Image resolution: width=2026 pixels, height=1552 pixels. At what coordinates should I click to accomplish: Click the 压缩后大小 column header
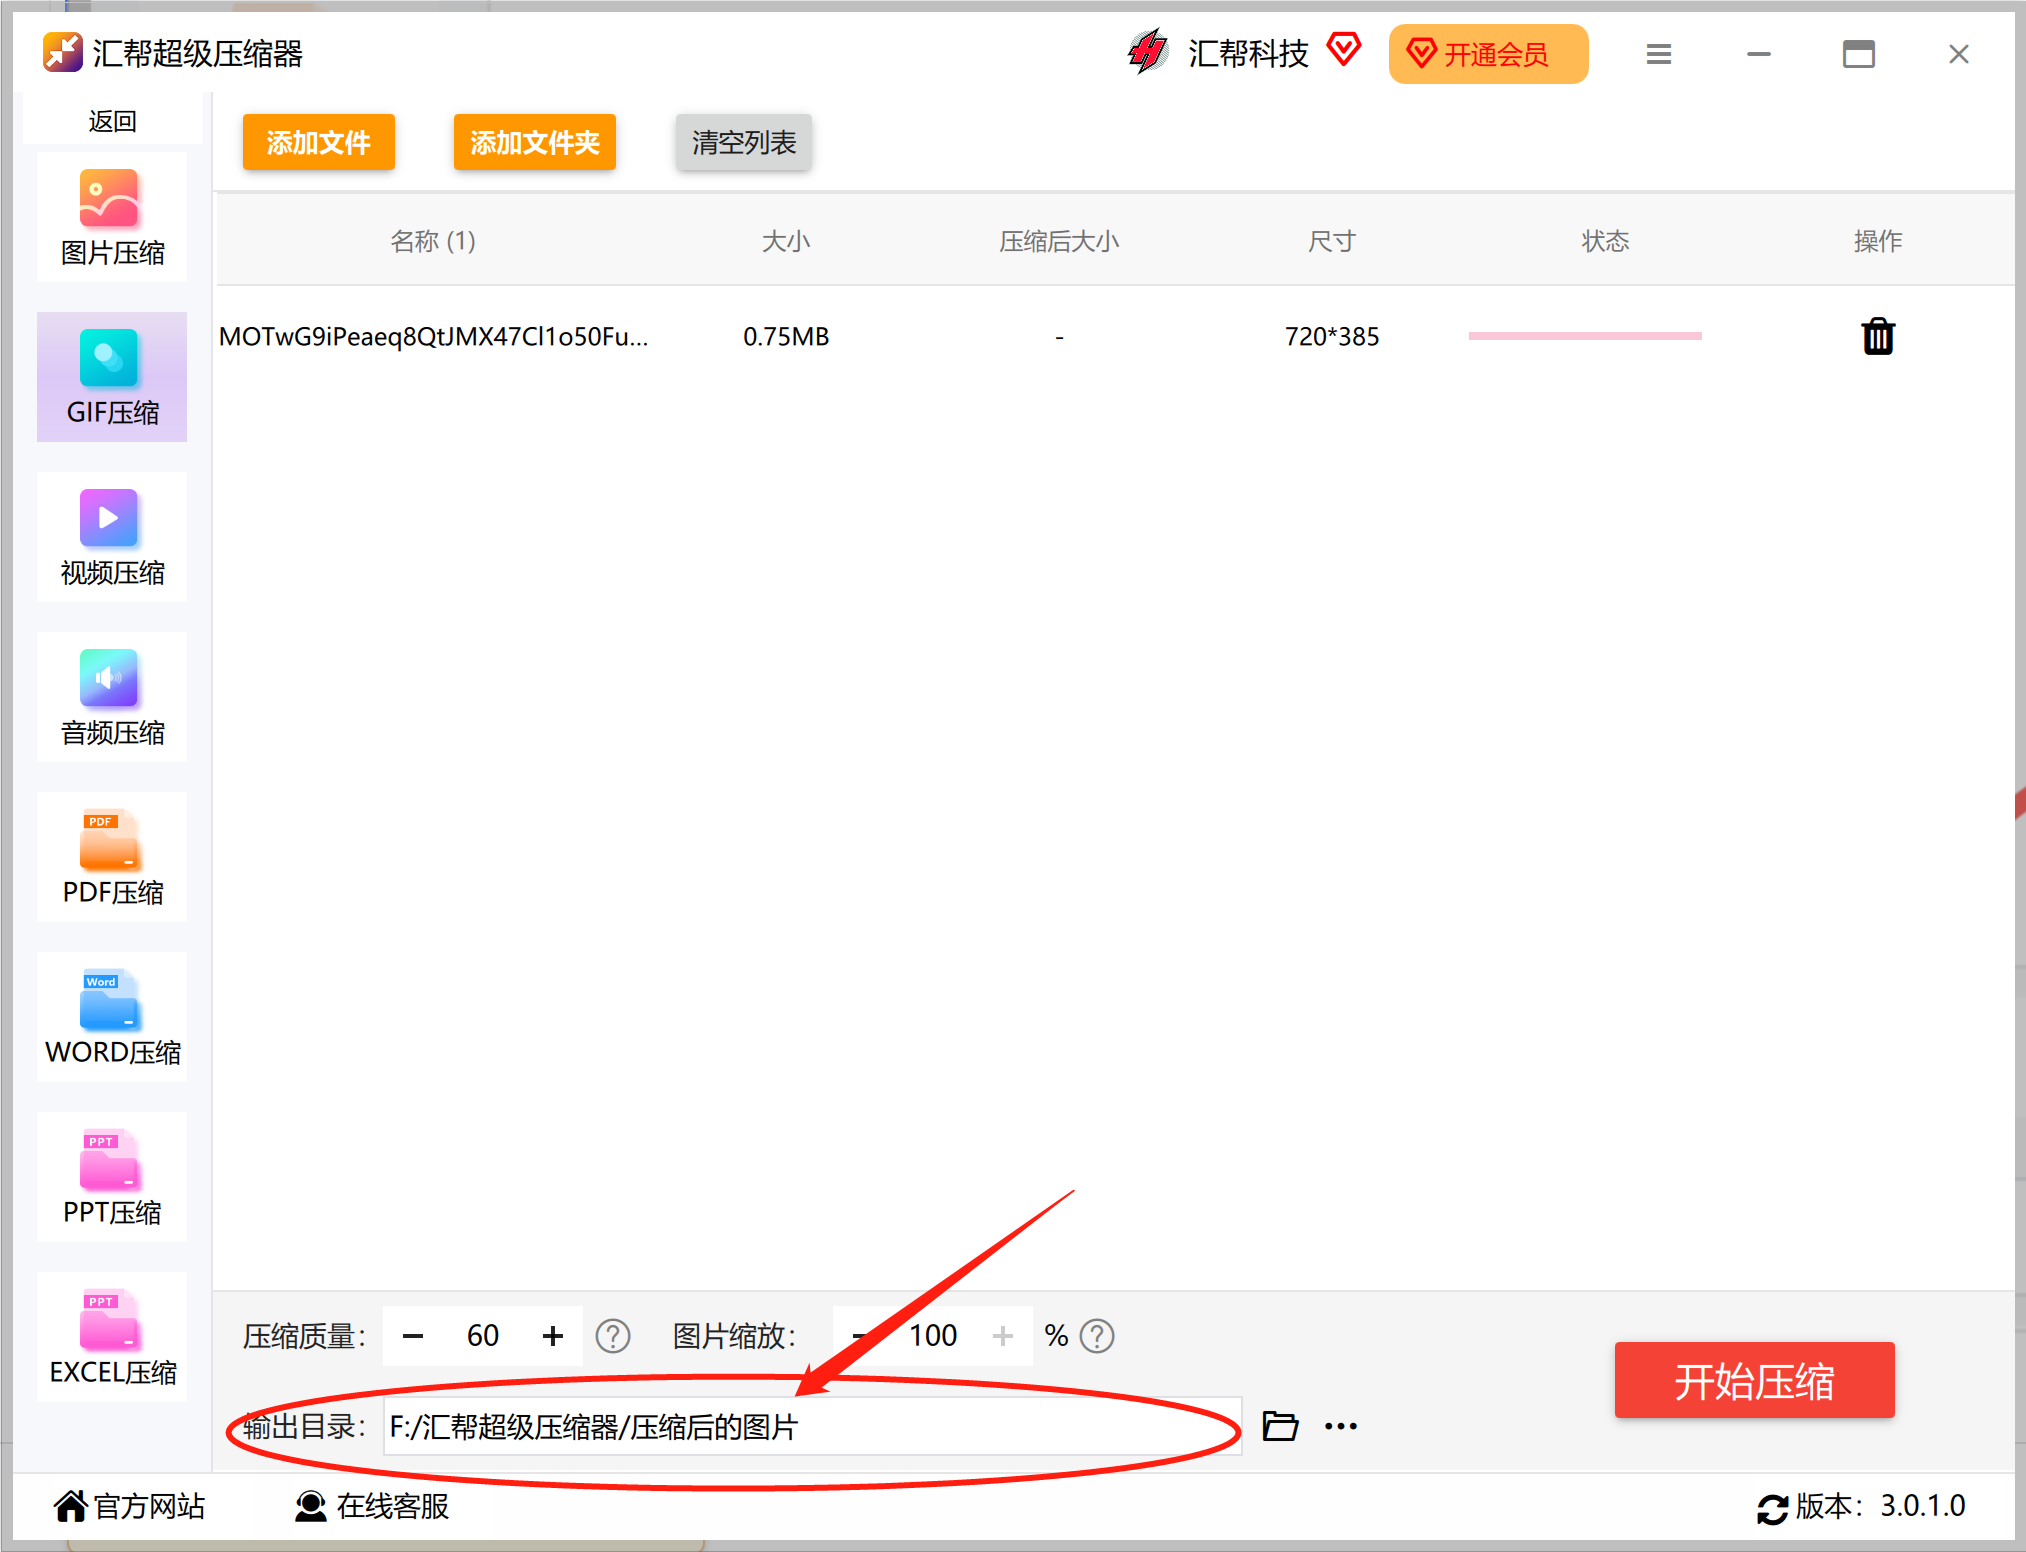pos(1059,241)
